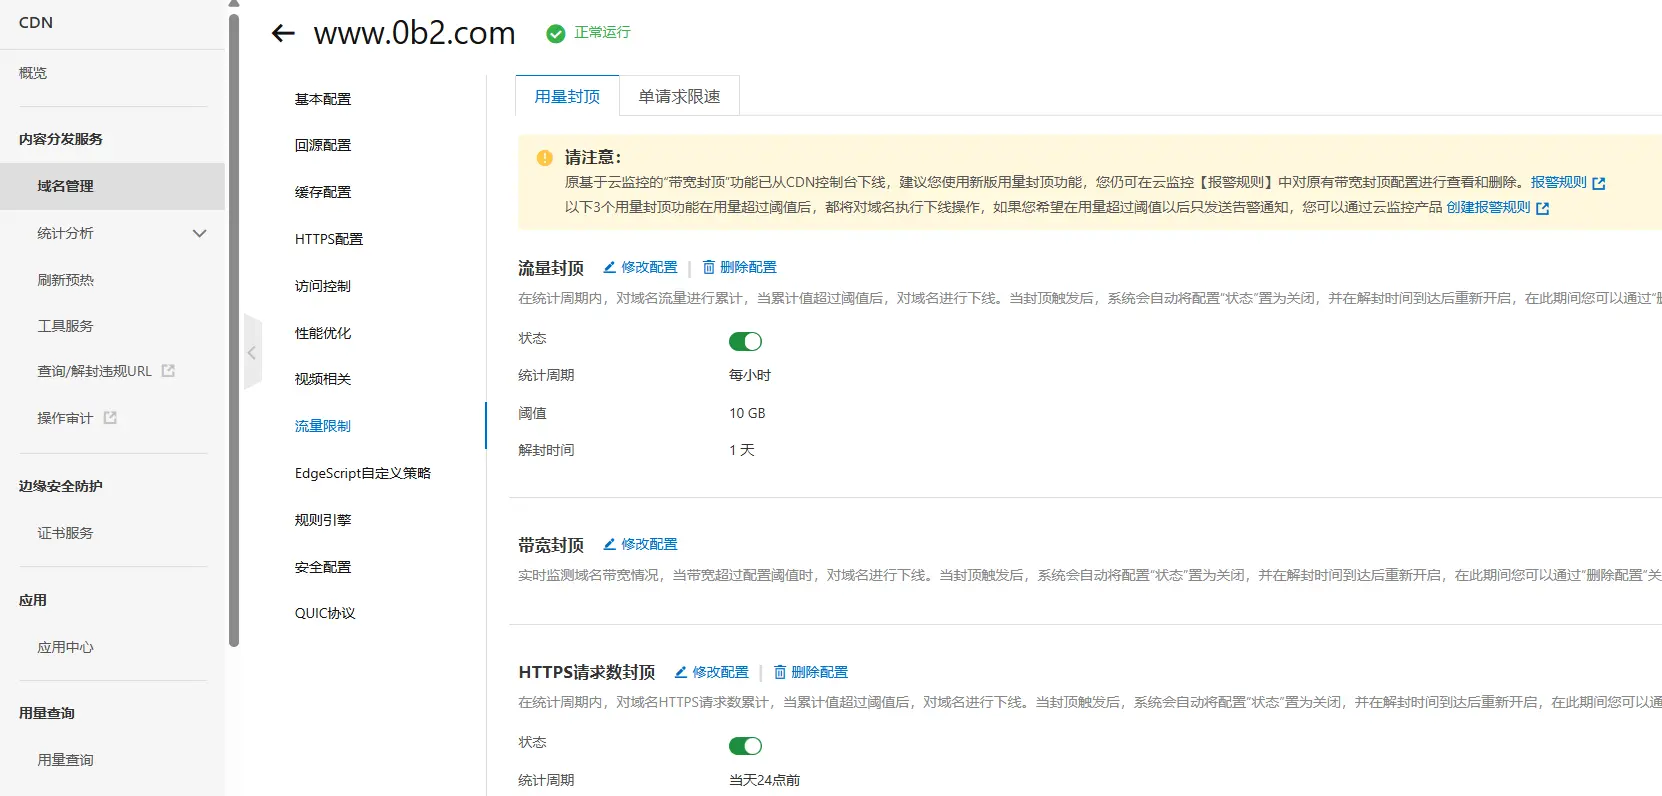Open the 报警规则 link
1662x796 pixels.
click(1558, 182)
